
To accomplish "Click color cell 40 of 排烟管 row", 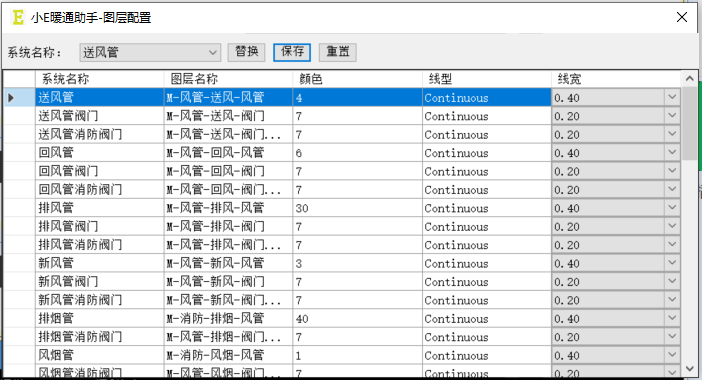I will [357, 318].
